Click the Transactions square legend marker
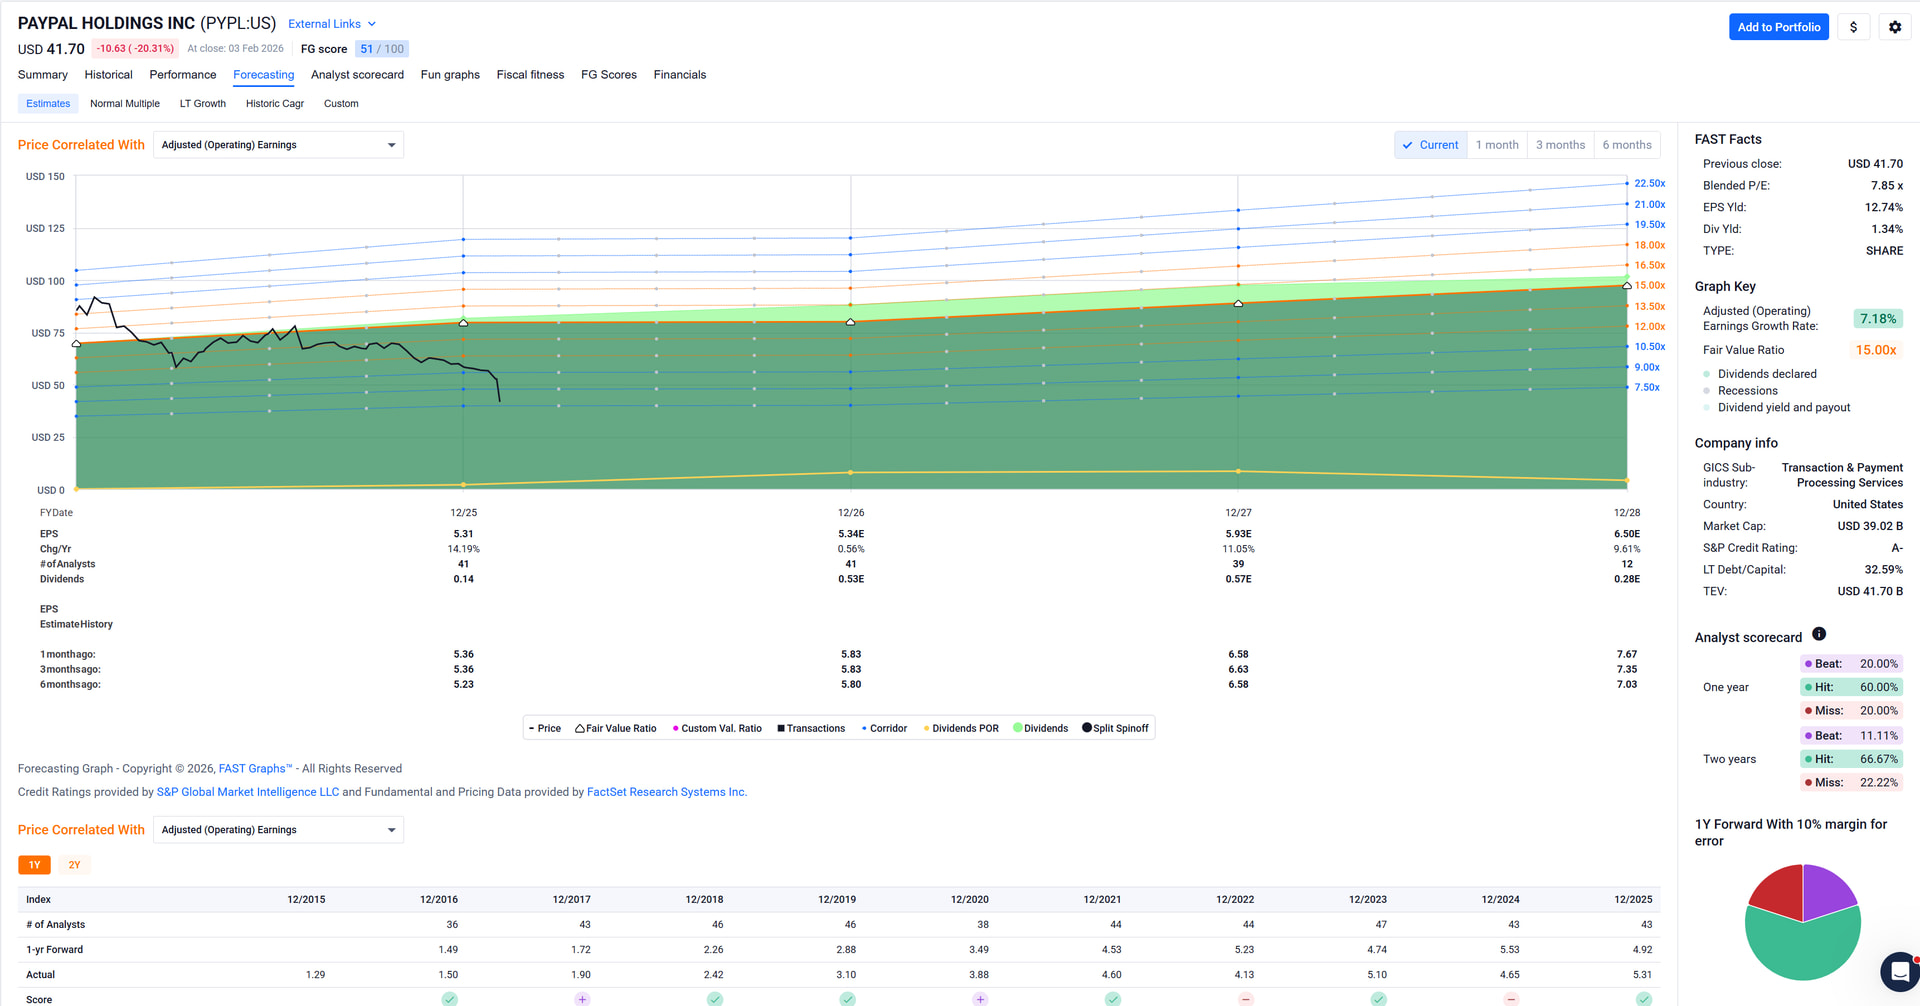Image resolution: width=1920 pixels, height=1006 pixels. tap(781, 729)
